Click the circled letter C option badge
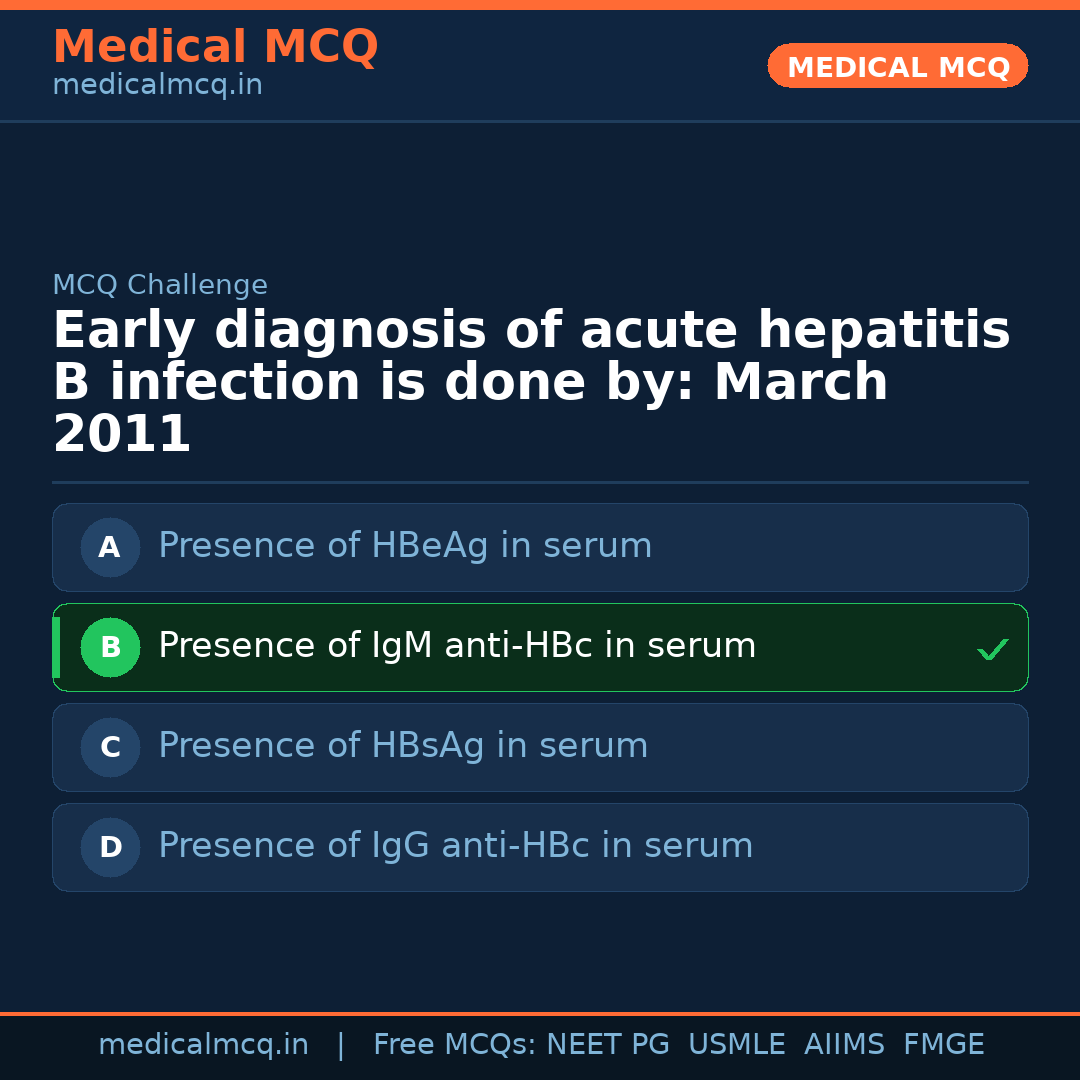The image size is (1080, 1080). click(110, 747)
